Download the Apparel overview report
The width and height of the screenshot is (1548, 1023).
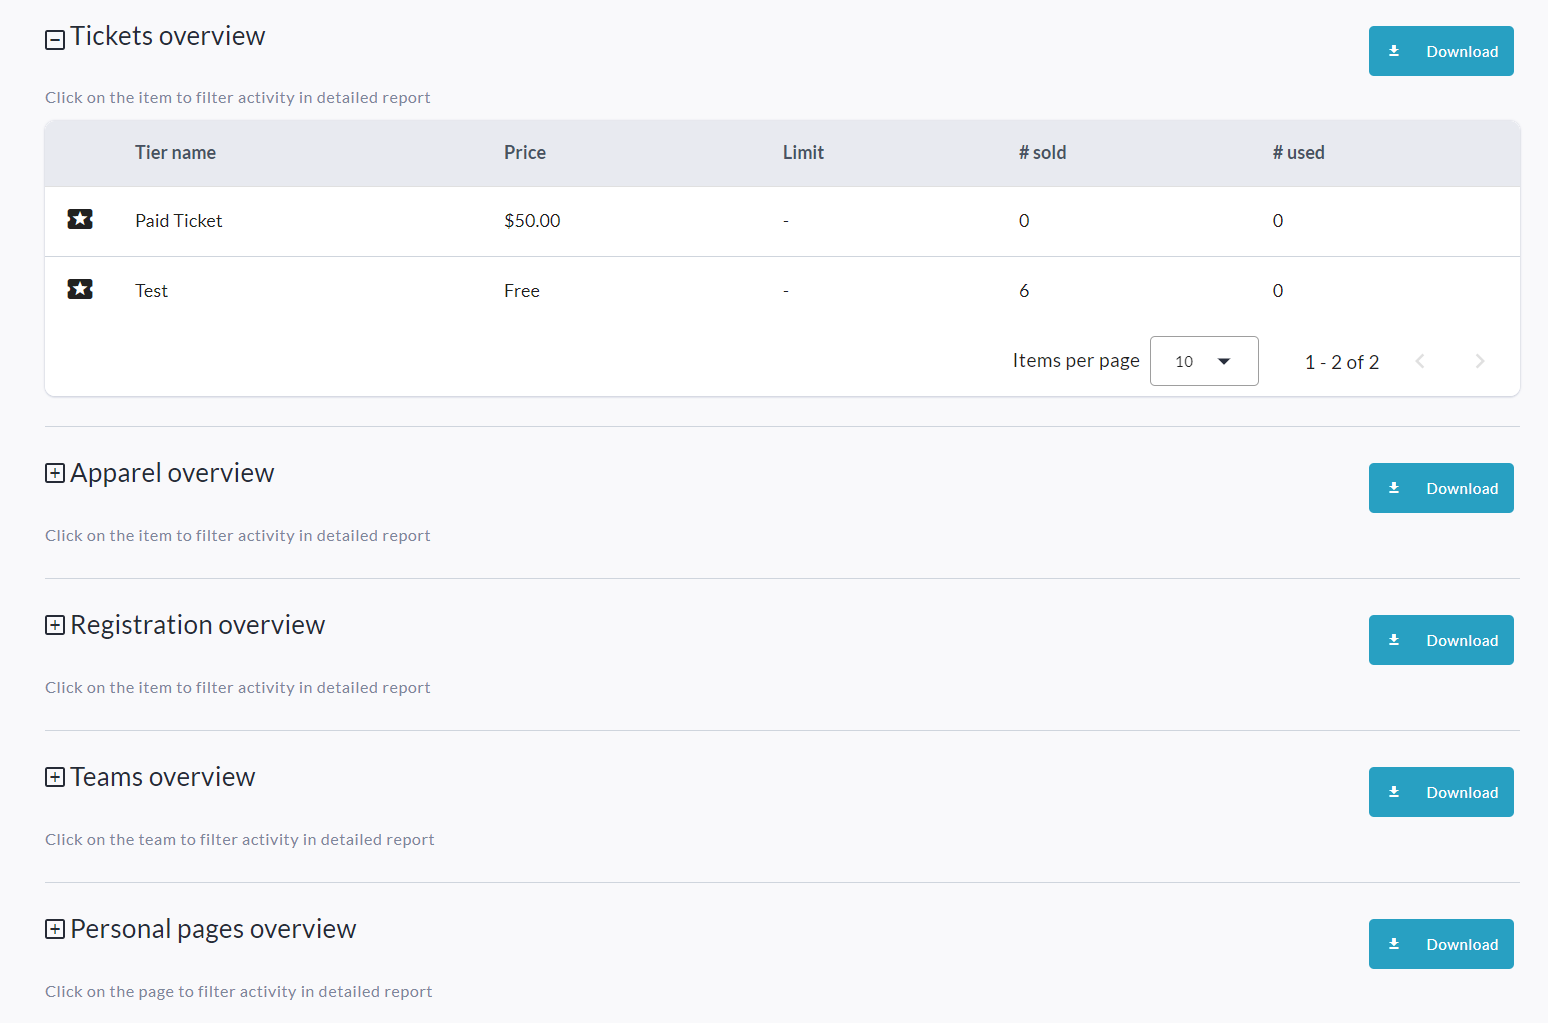click(1440, 488)
